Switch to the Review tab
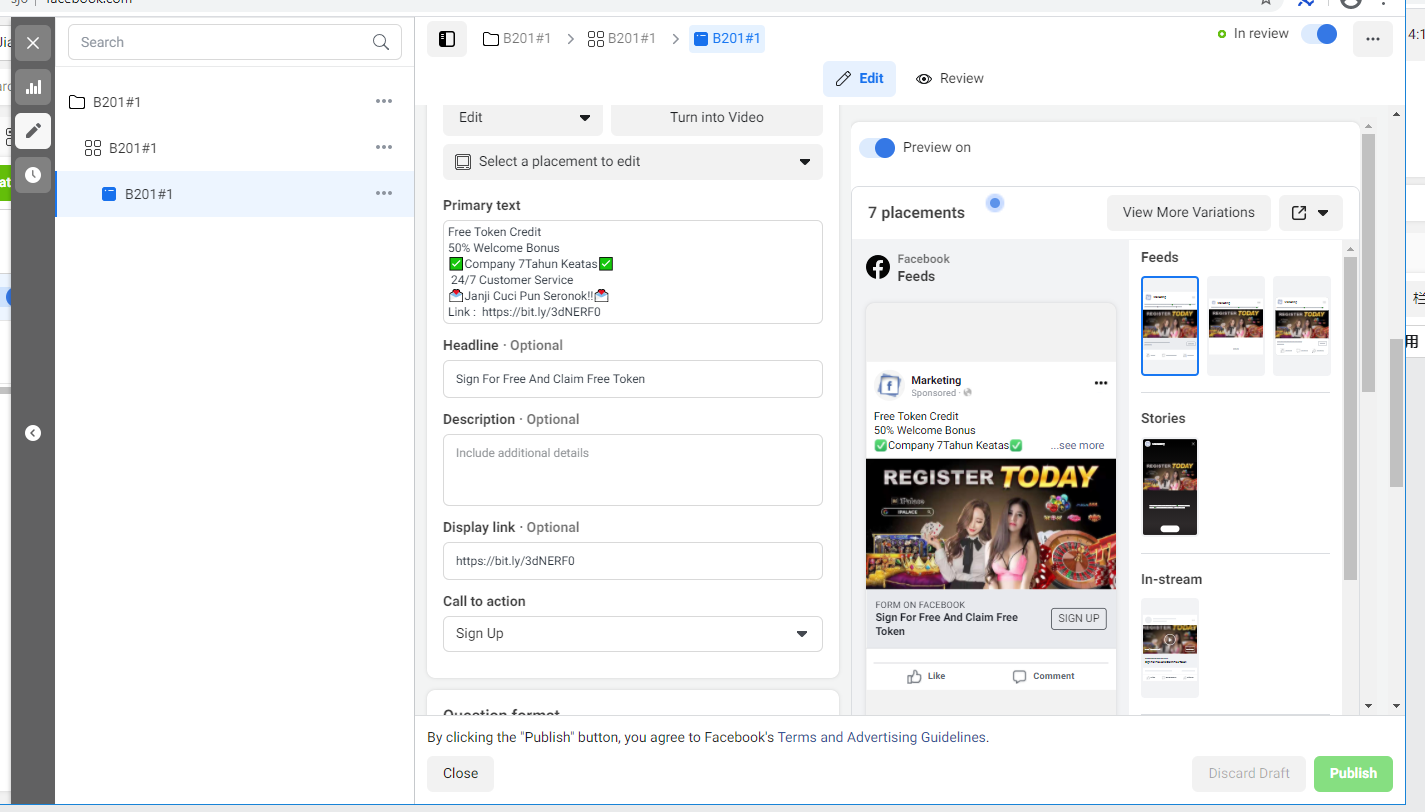This screenshot has height=812, width=1425. click(950, 79)
